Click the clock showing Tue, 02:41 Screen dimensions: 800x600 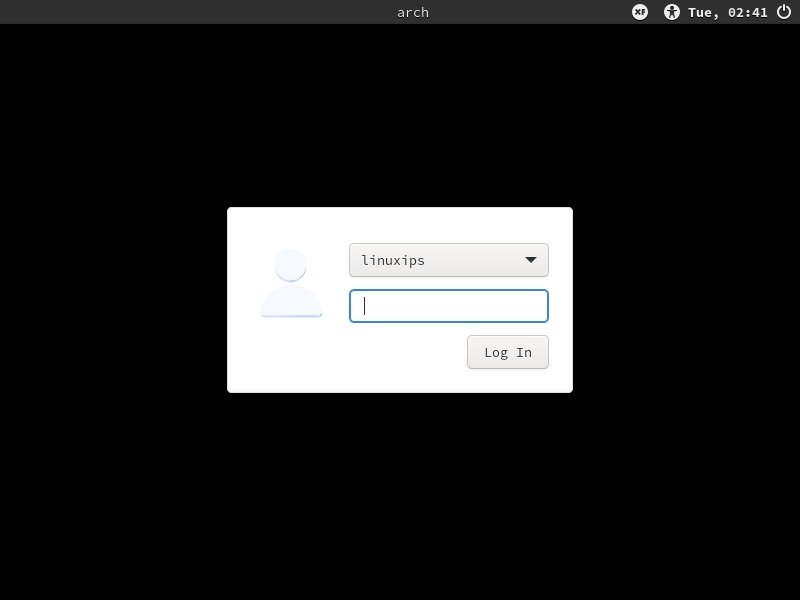[x=728, y=12]
